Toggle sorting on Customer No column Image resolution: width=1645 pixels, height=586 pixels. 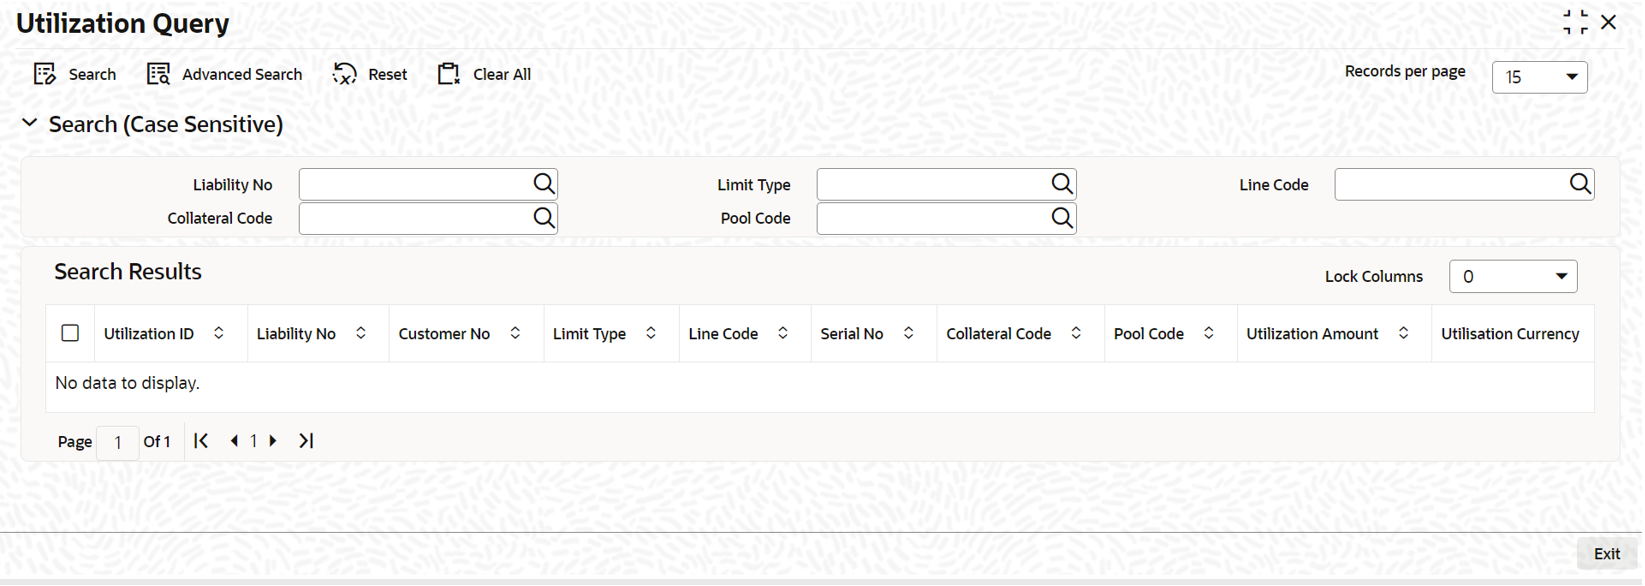[516, 333]
